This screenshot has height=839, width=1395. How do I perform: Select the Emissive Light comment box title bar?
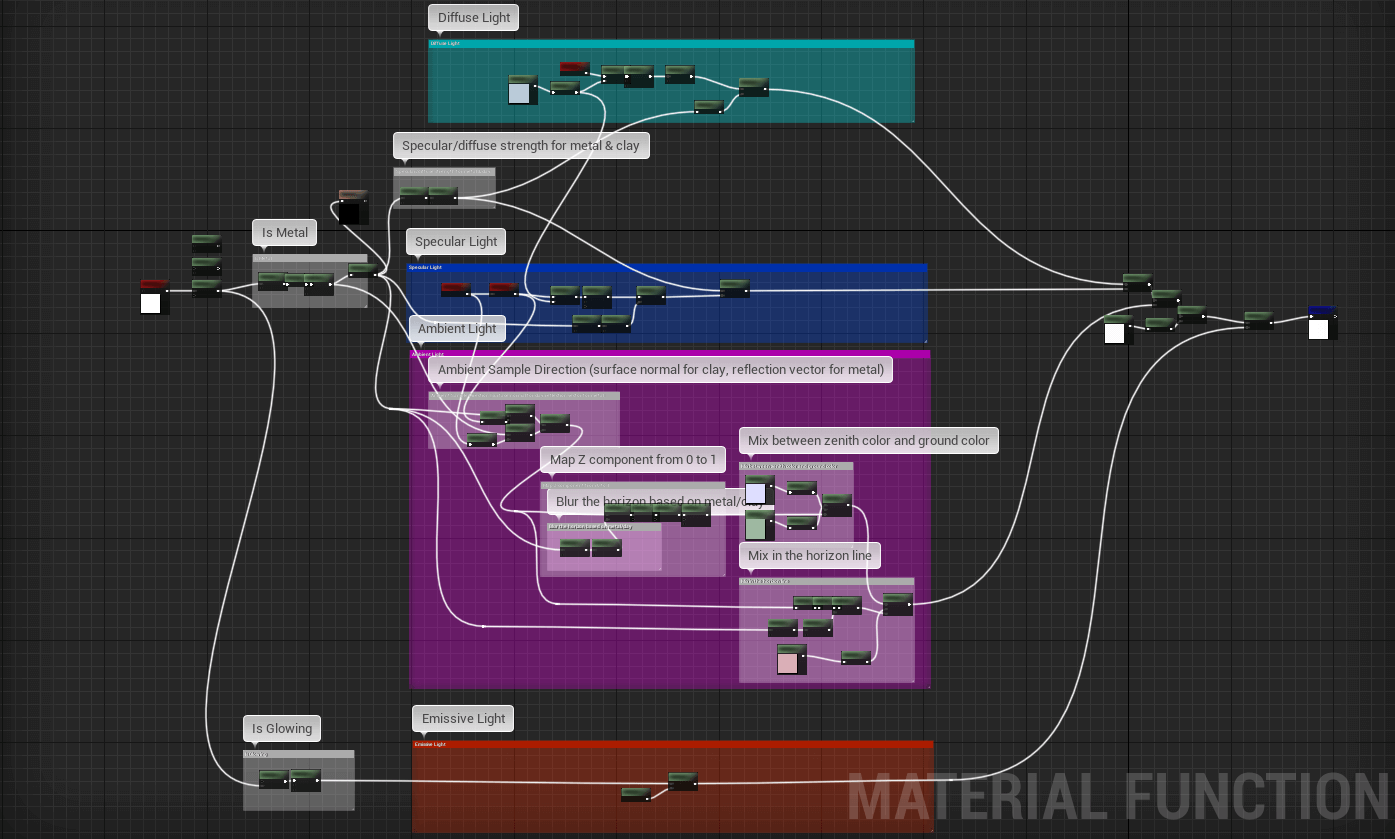tap(672, 744)
